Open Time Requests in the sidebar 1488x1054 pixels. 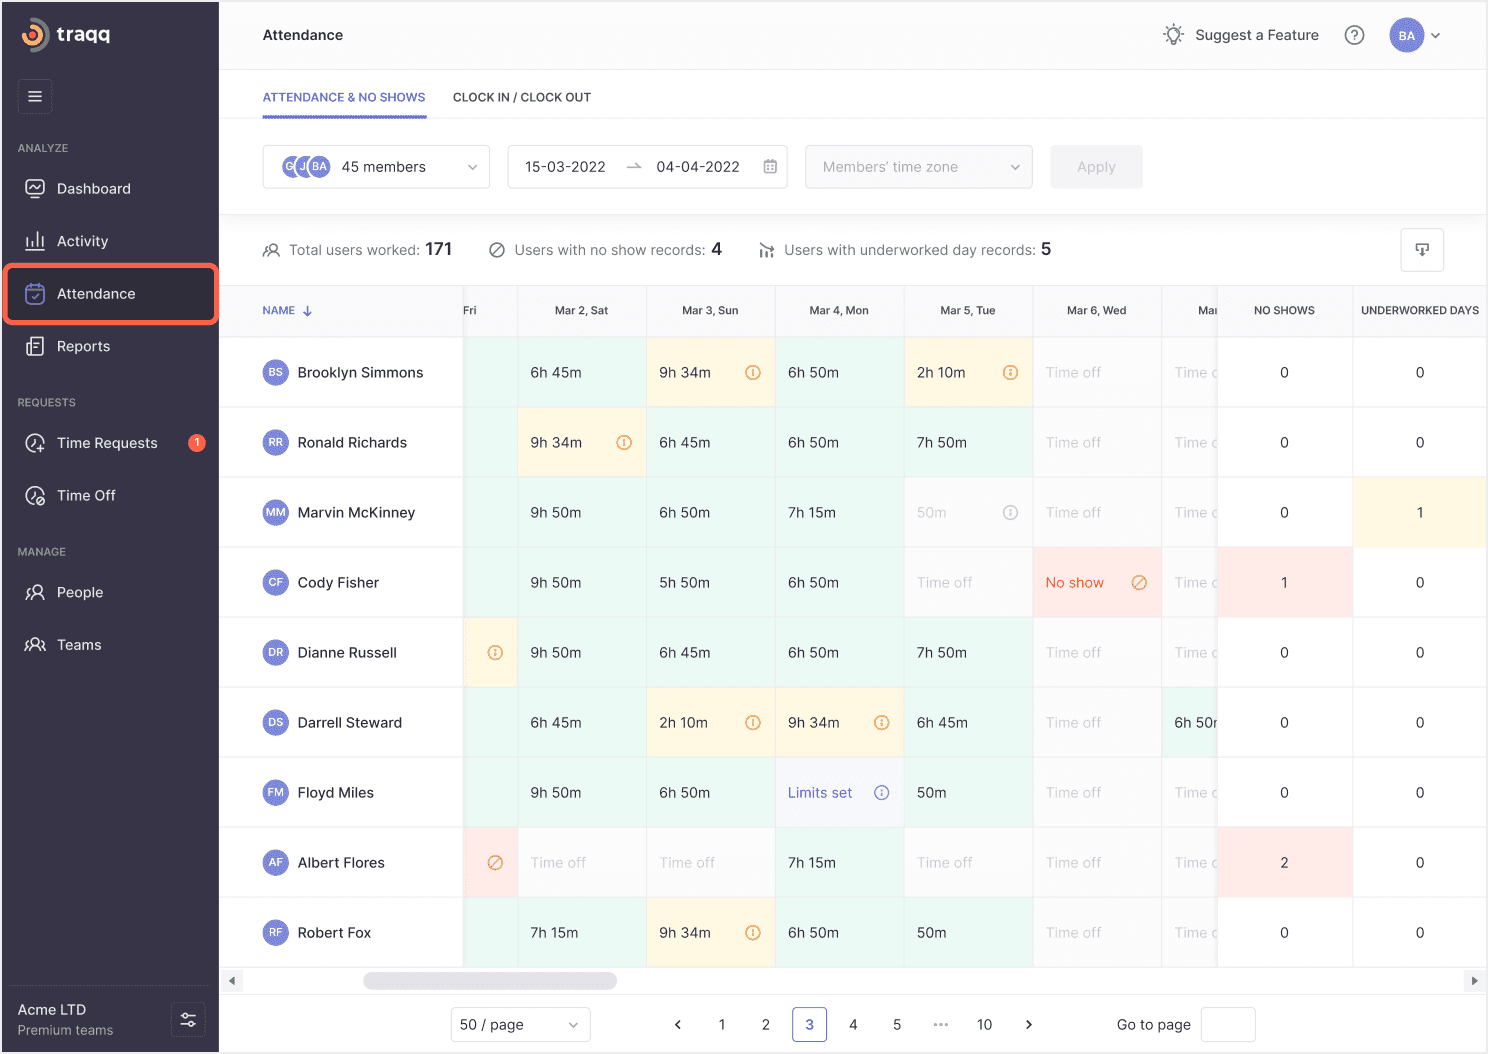(107, 443)
